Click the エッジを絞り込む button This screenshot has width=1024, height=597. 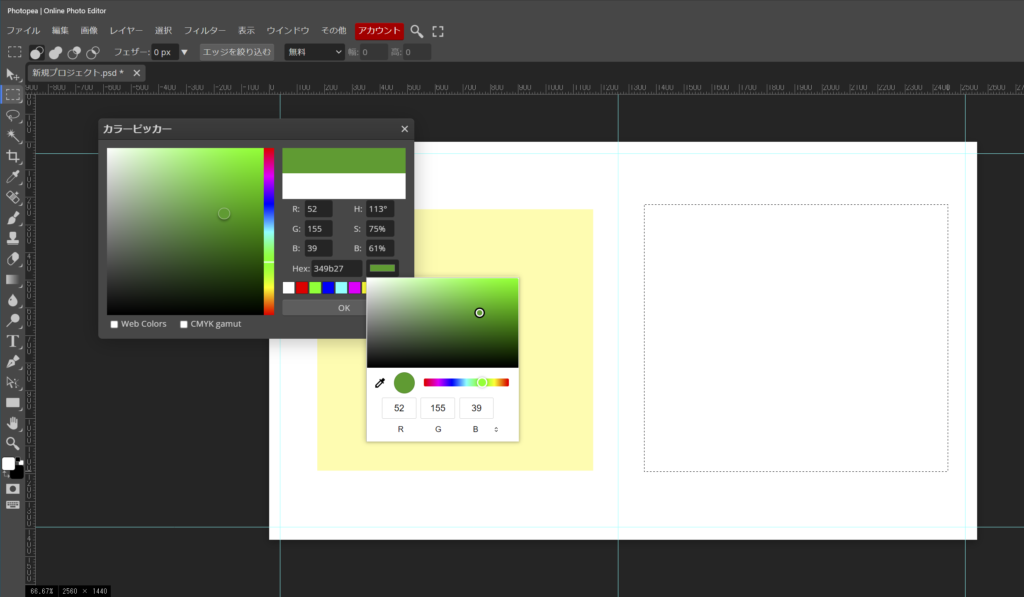(x=236, y=52)
